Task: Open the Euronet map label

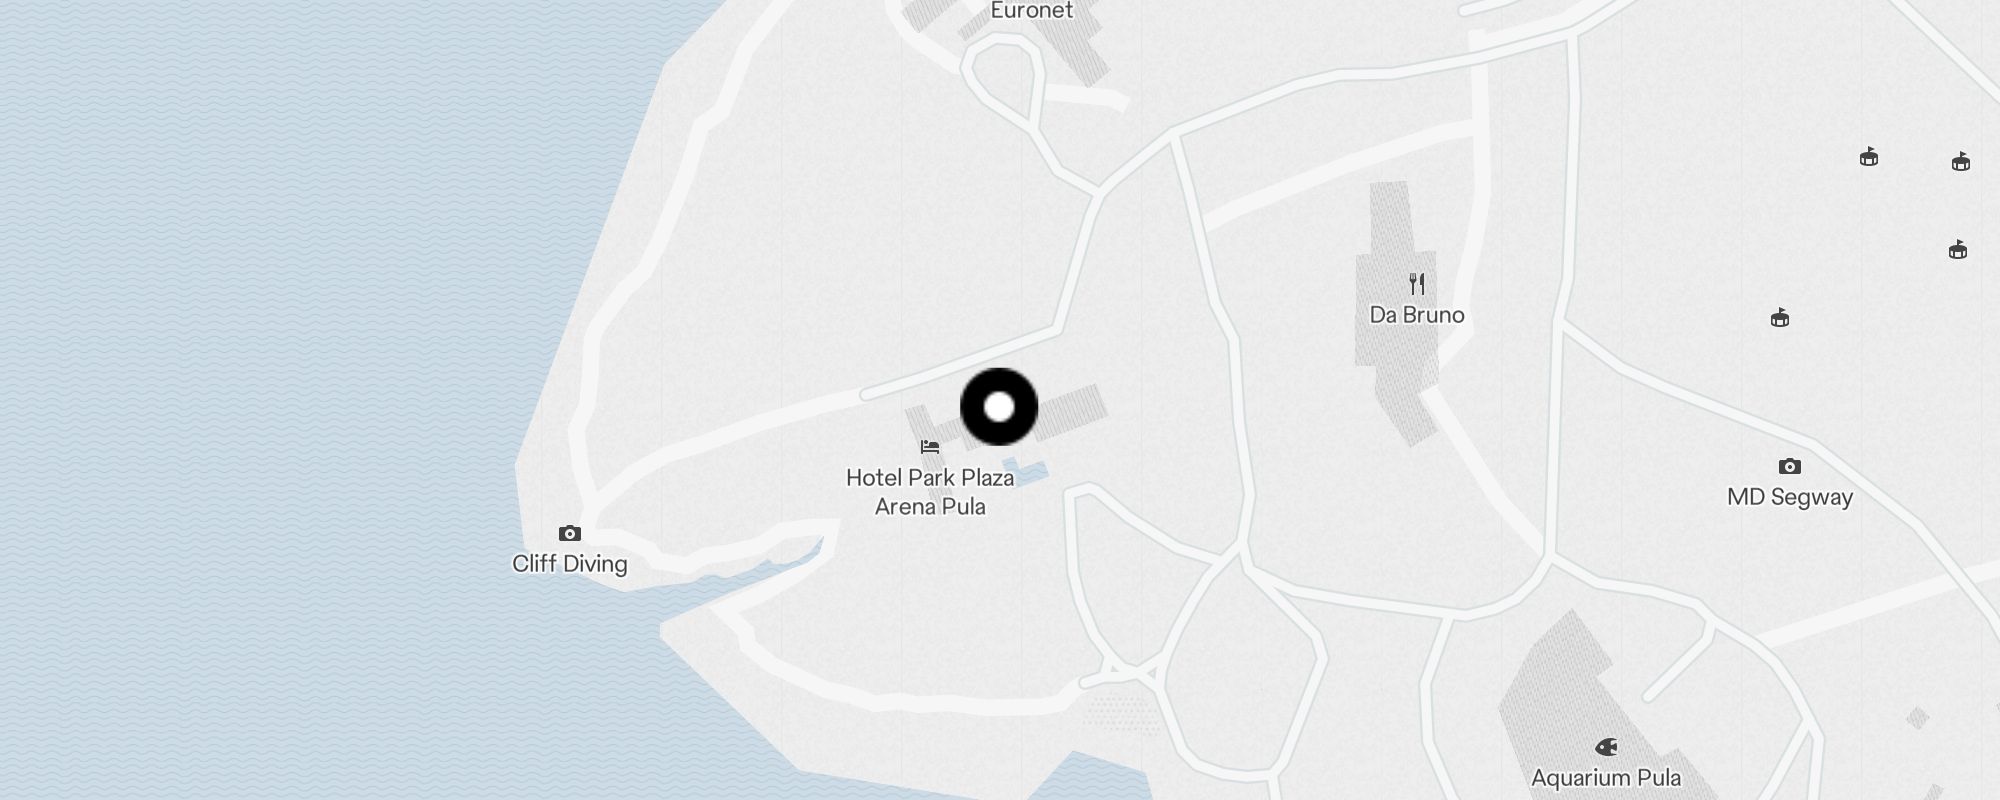Action: click(x=1032, y=10)
